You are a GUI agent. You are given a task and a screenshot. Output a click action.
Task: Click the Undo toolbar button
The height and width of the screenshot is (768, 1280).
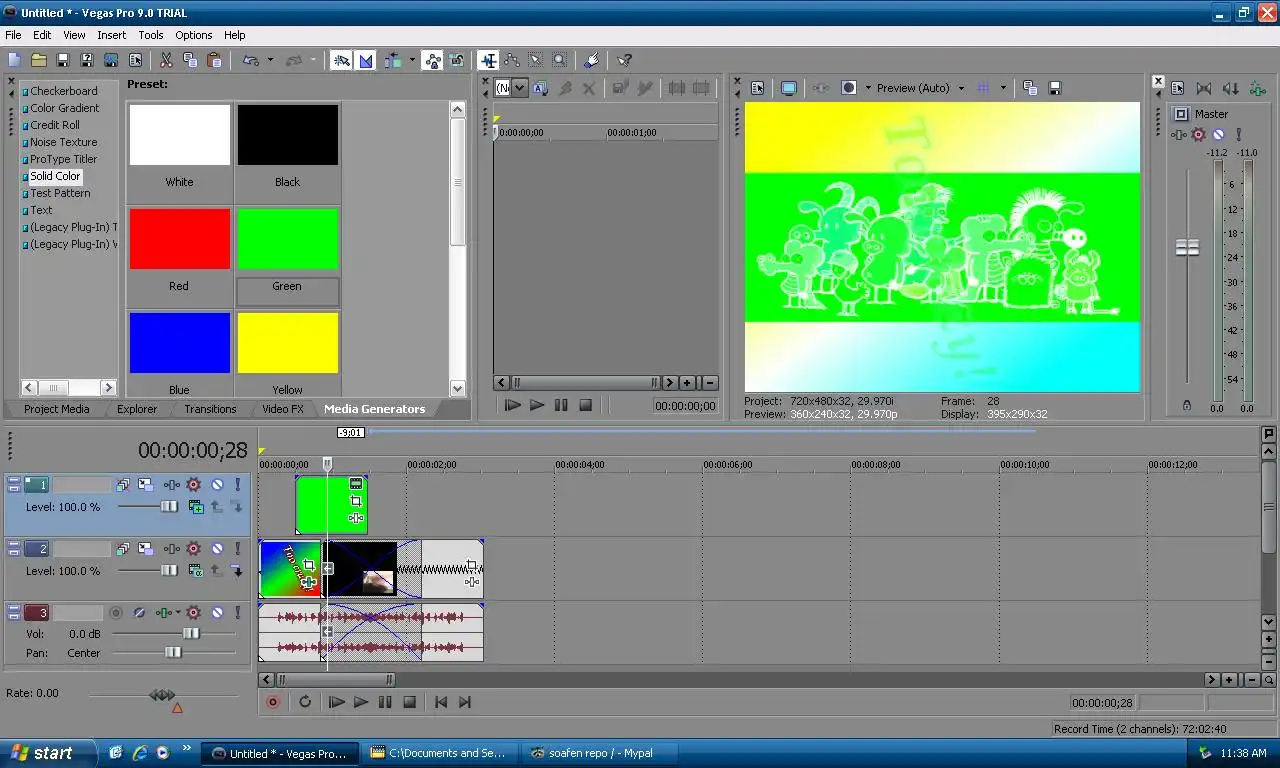pyautogui.click(x=251, y=60)
